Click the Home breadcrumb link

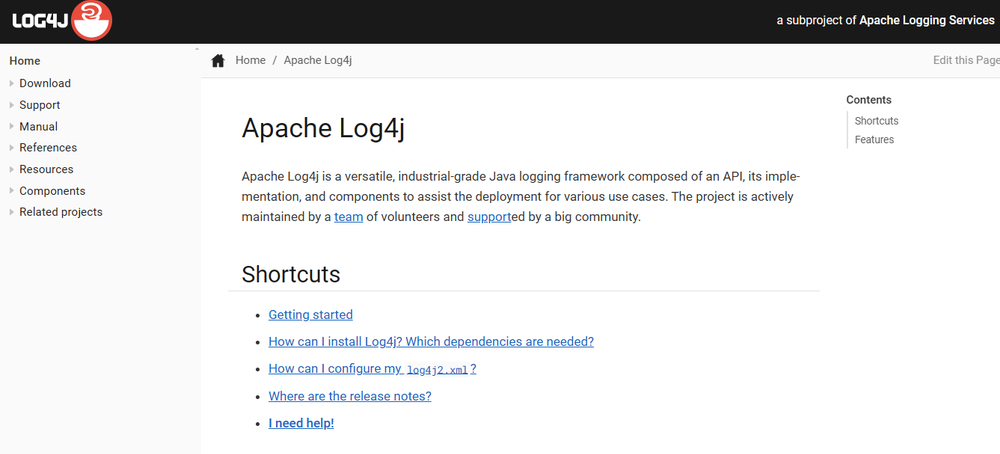(250, 61)
